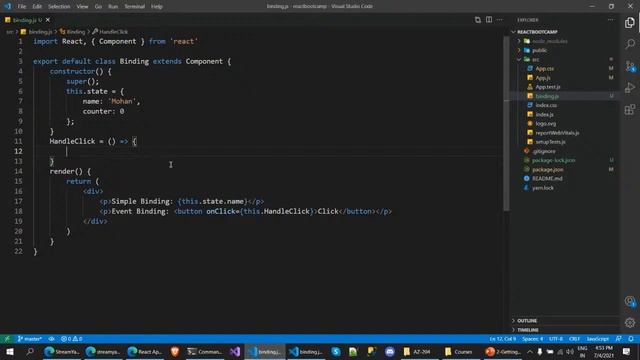Open the Manage gear in the activity bar

[630, 323]
